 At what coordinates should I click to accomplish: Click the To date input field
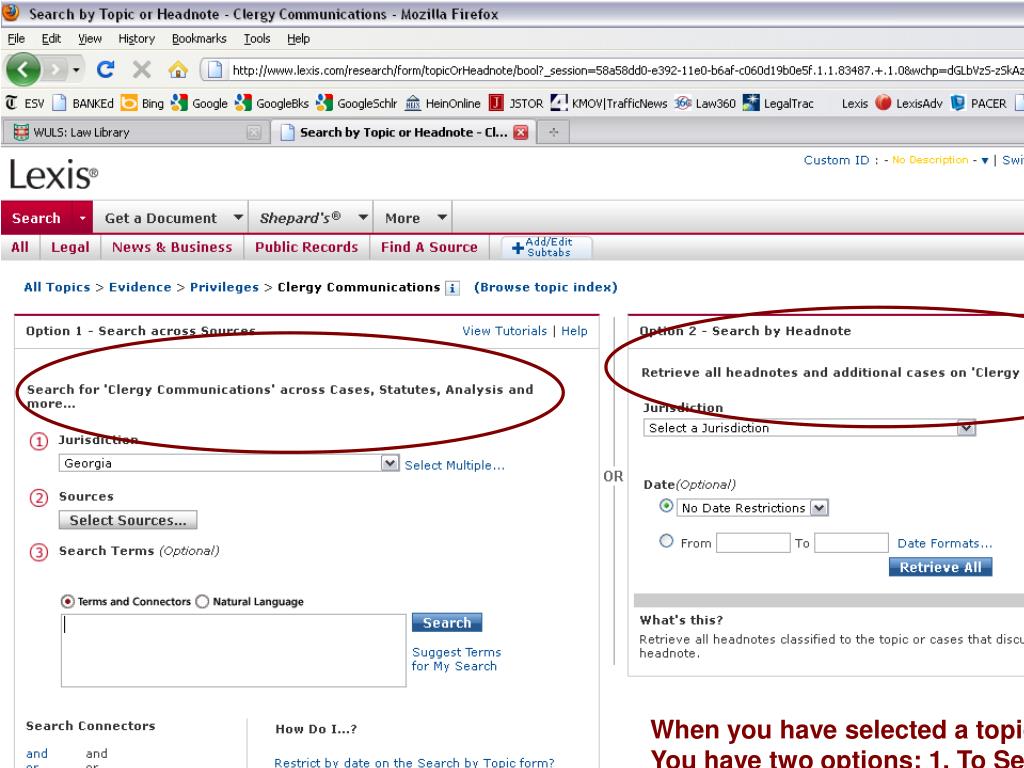tap(851, 543)
